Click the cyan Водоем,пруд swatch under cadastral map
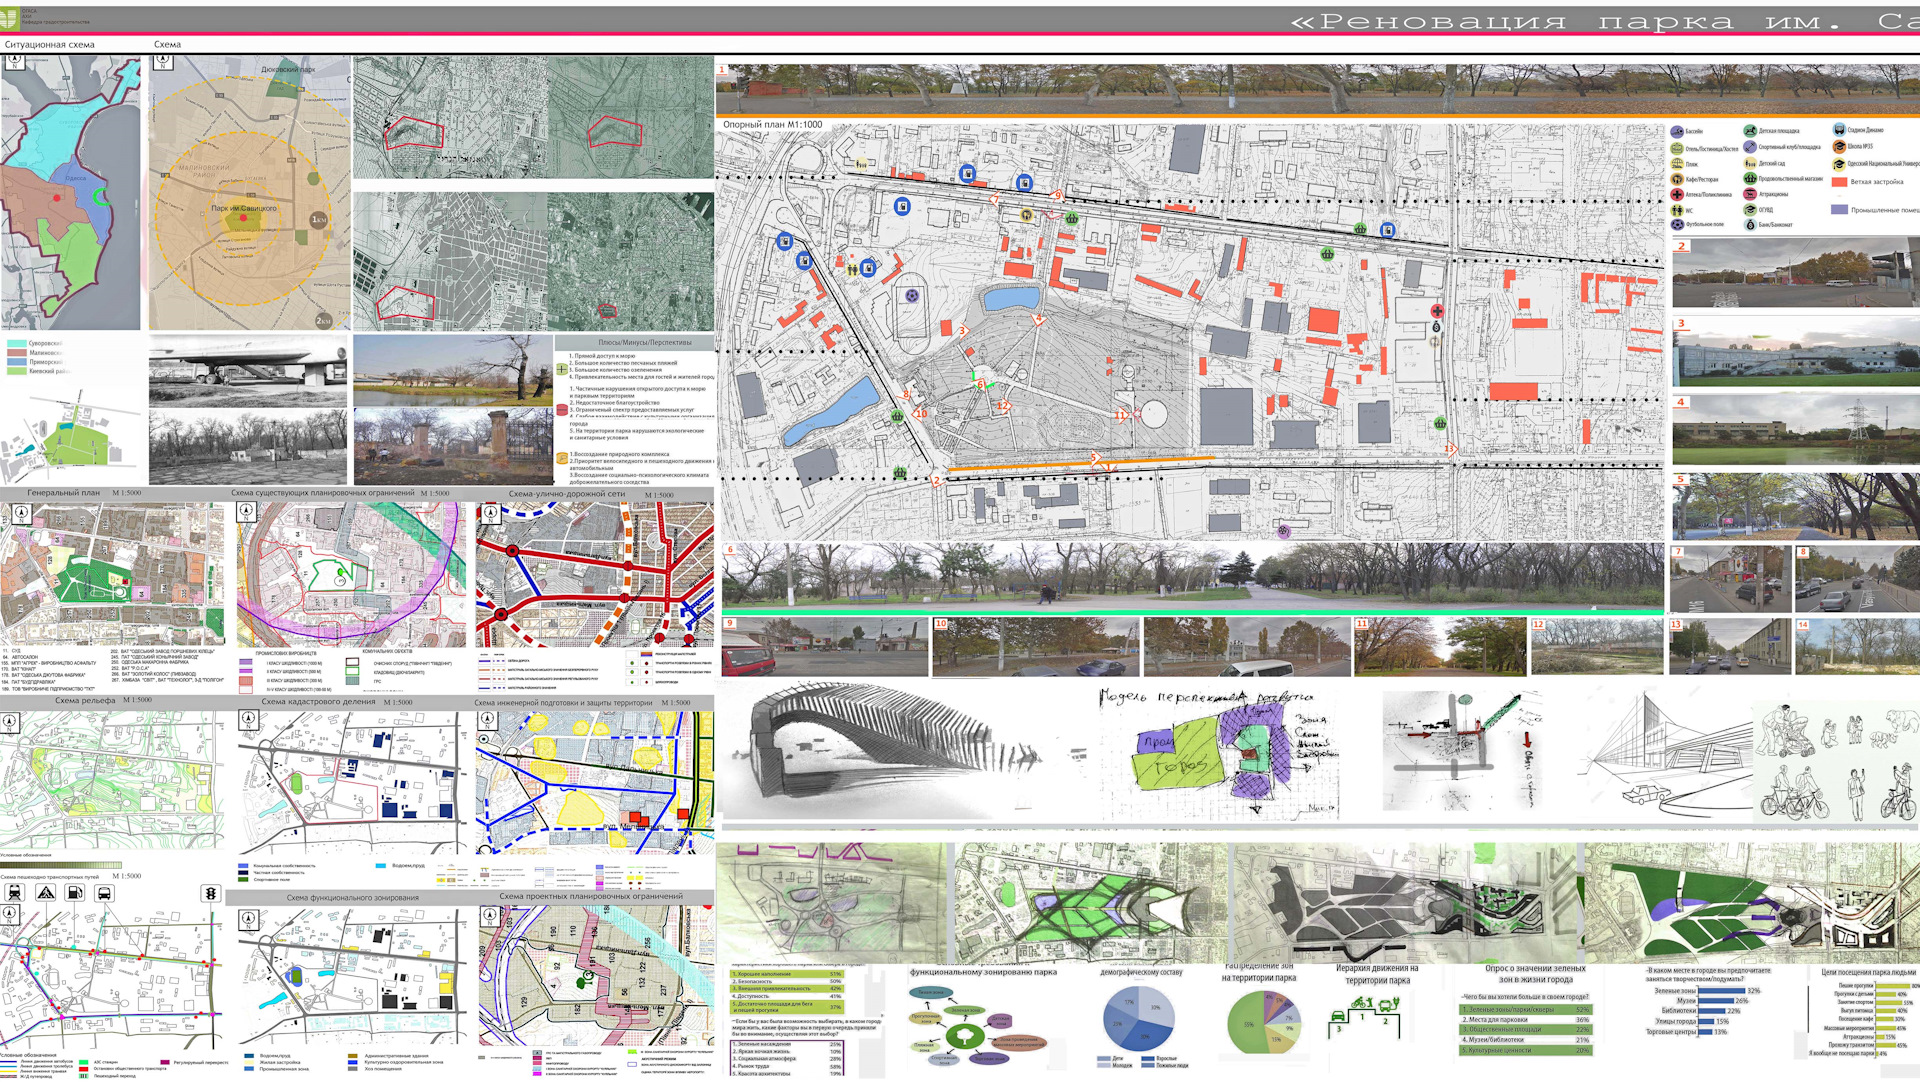 tap(381, 866)
